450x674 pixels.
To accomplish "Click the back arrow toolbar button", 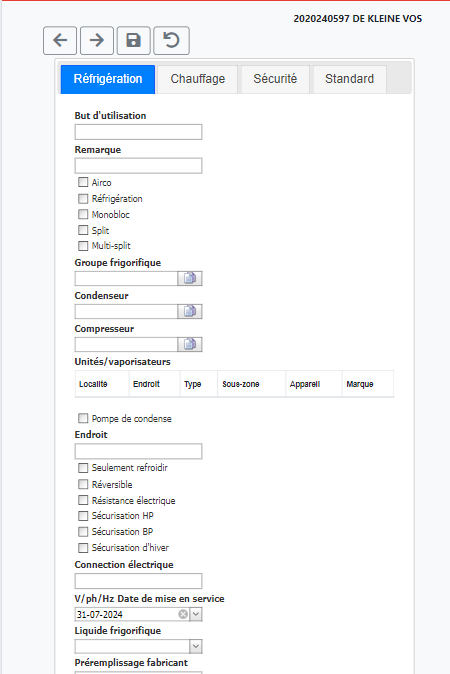I will pos(60,40).
